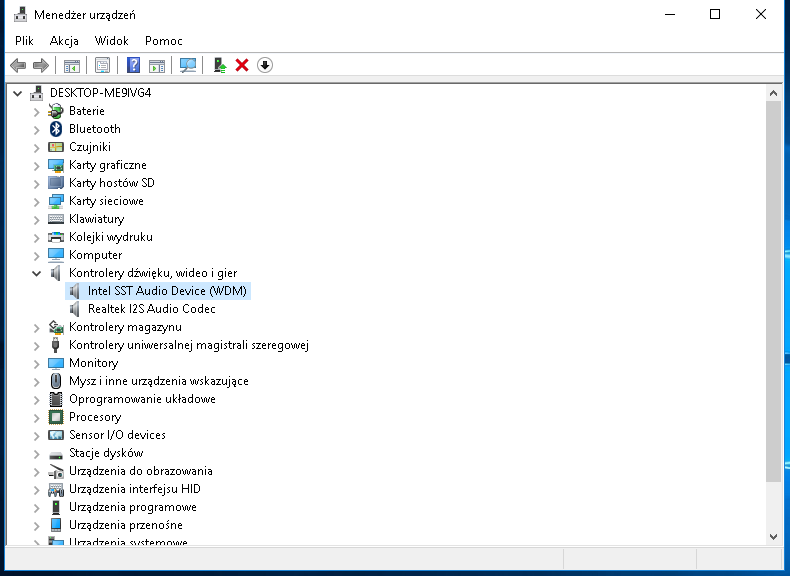The width and height of the screenshot is (790, 576).
Task: Open the Plik menu
Action: [x=24, y=41]
